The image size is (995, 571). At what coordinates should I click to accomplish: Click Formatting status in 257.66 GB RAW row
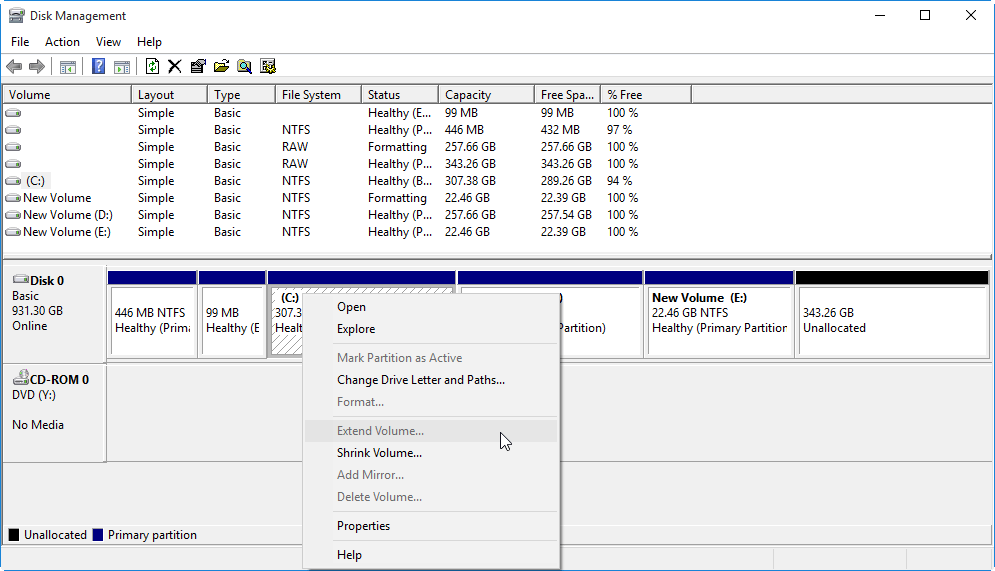[397, 147]
